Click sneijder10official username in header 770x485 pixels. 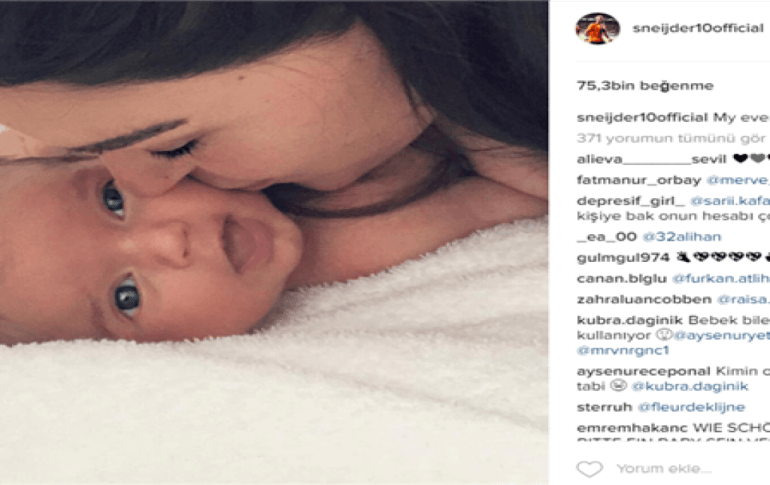click(698, 28)
